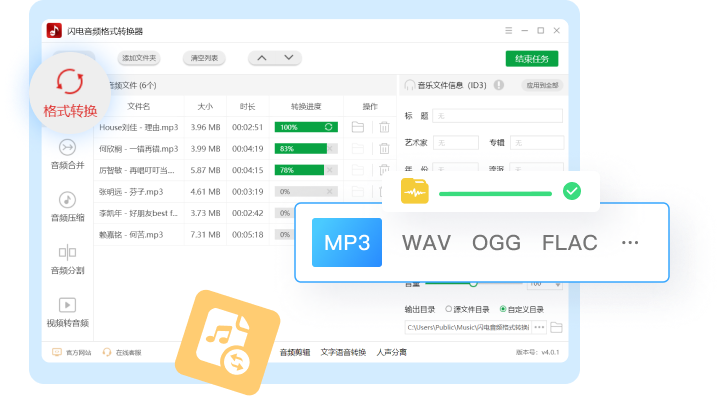Click the 大小 column header
Screen dimensions: 722x399
(x=205, y=106)
